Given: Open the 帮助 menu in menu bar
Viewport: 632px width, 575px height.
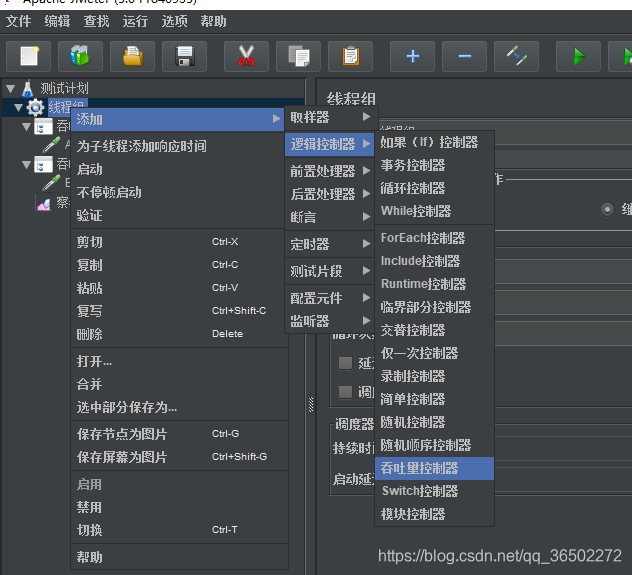Looking at the screenshot, I should coord(214,21).
